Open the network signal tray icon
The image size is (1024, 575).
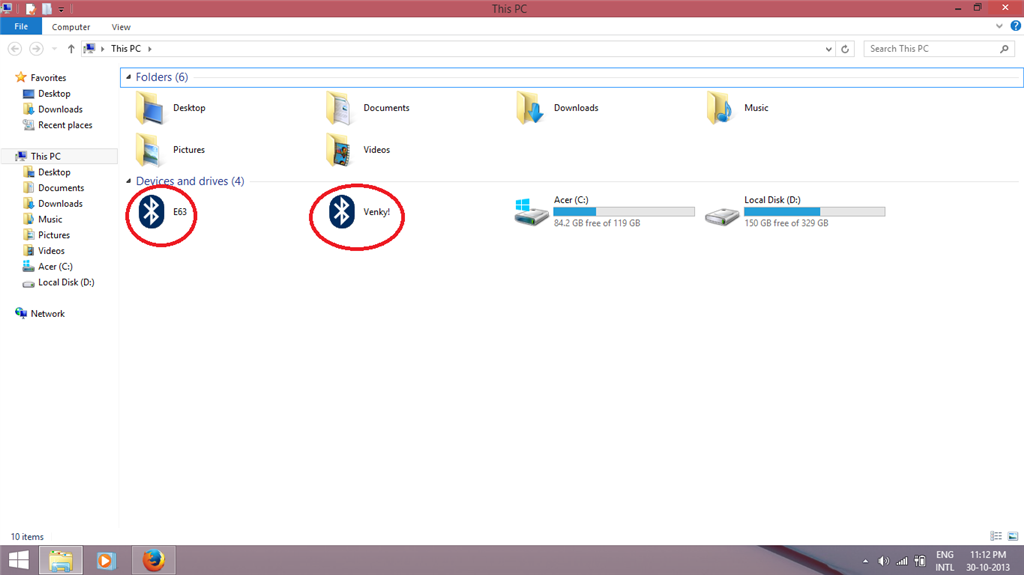pos(902,561)
